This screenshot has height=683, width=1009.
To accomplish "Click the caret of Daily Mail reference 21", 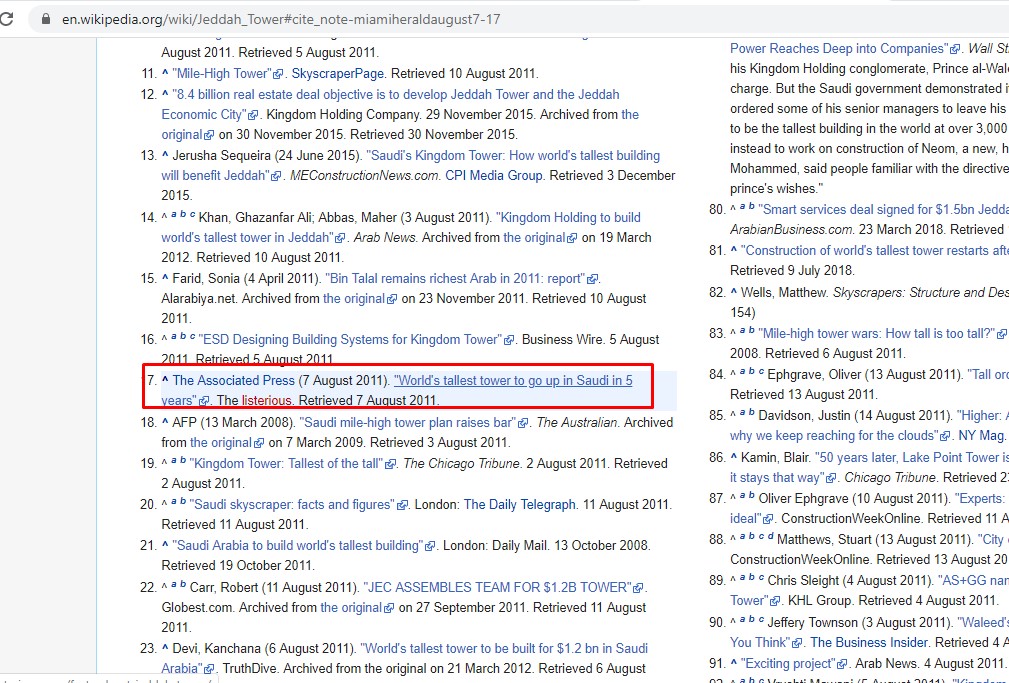I will pyautogui.click(x=165, y=545).
